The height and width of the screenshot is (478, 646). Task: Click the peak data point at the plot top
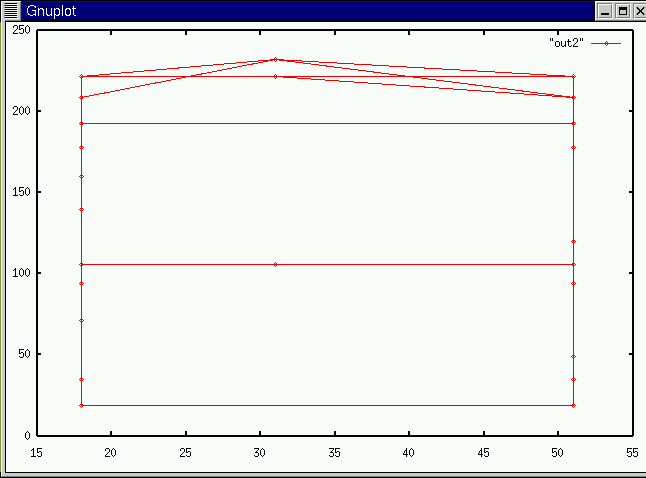point(276,59)
